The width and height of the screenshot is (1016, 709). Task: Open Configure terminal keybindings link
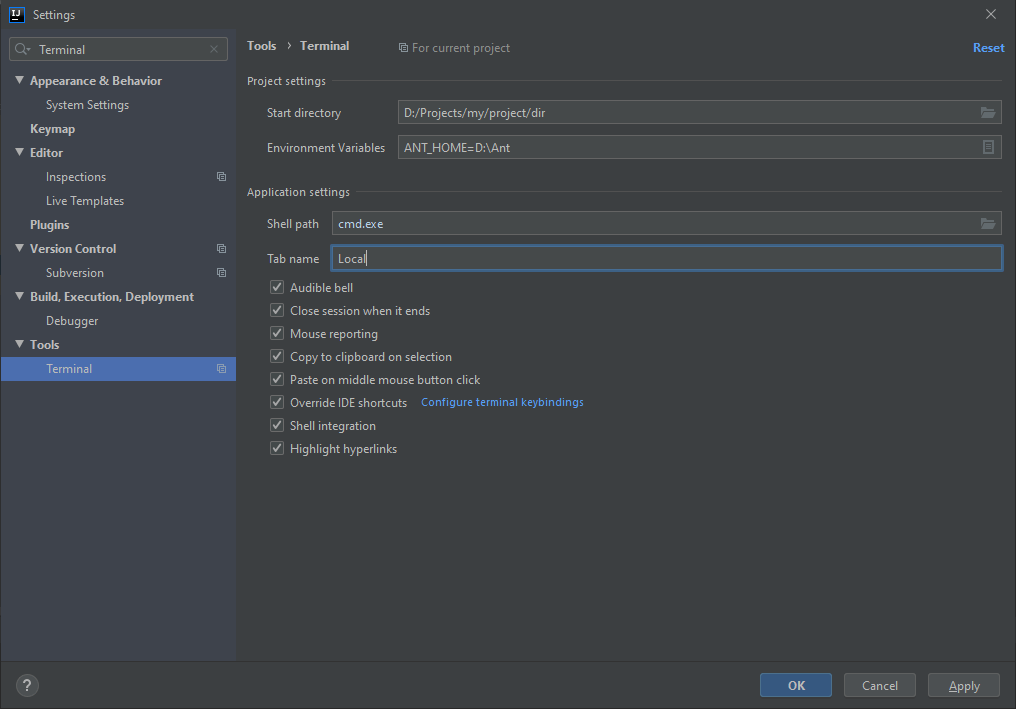tap(501, 402)
